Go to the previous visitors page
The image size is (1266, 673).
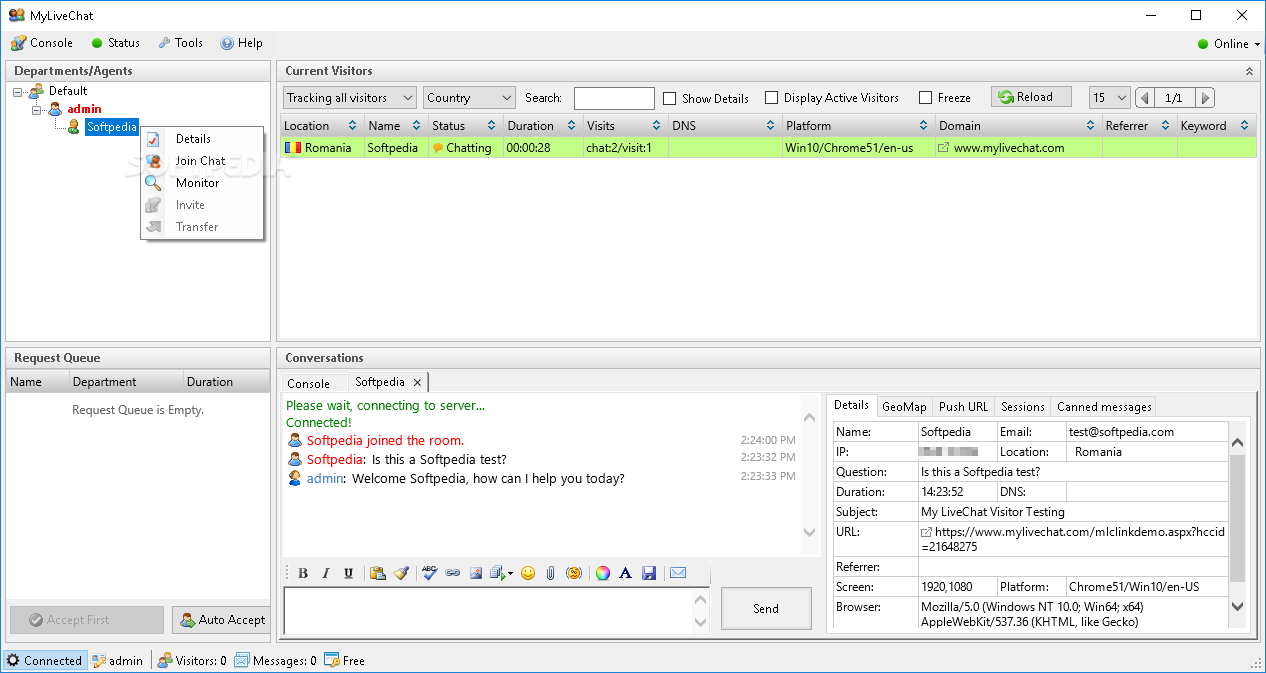coord(1144,98)
